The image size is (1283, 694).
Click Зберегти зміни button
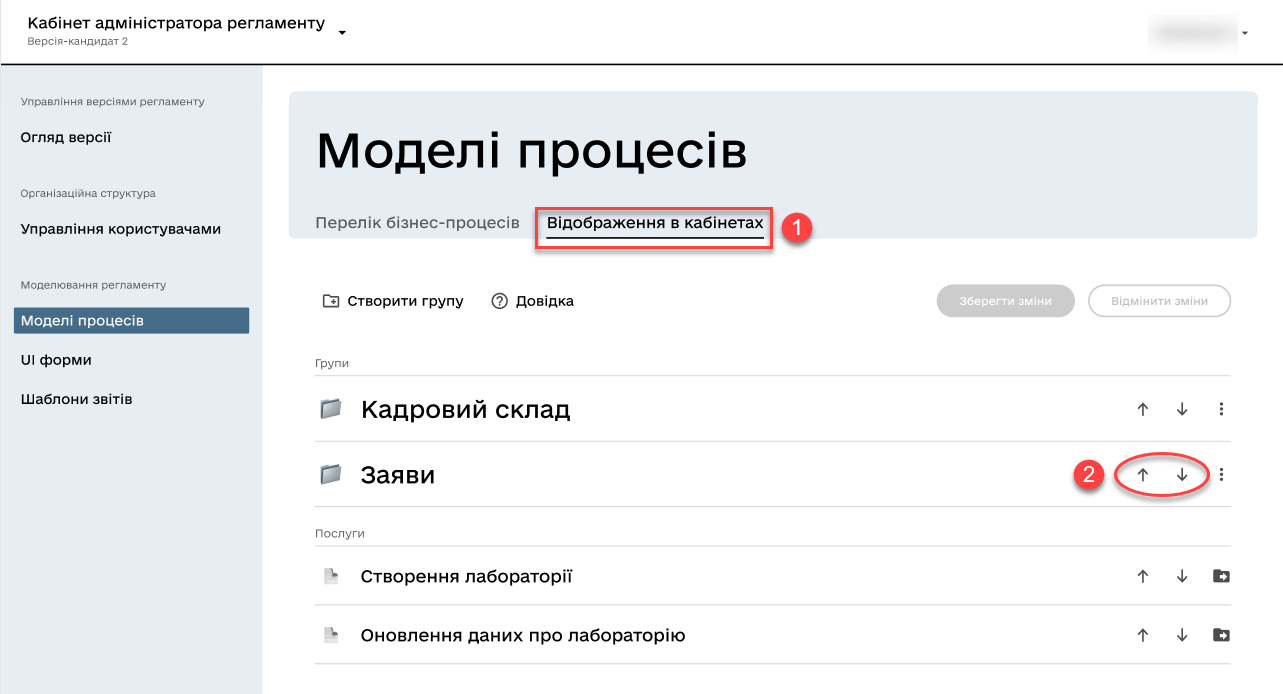point(1006,301)
